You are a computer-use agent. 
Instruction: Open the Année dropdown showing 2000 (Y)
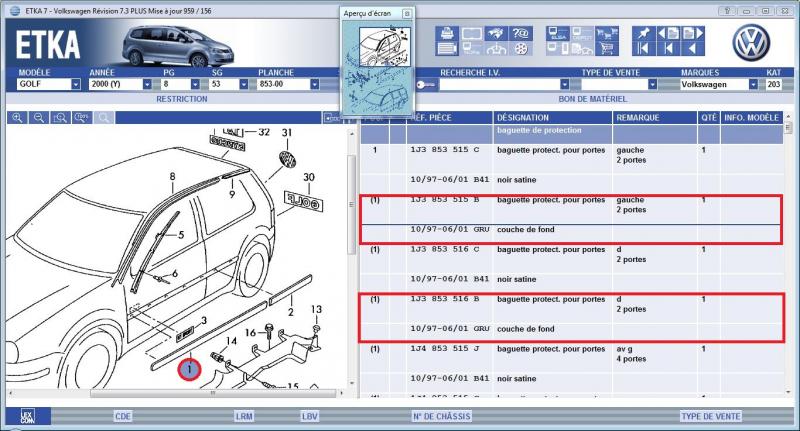pyautogui.click(x=147, y=84)
